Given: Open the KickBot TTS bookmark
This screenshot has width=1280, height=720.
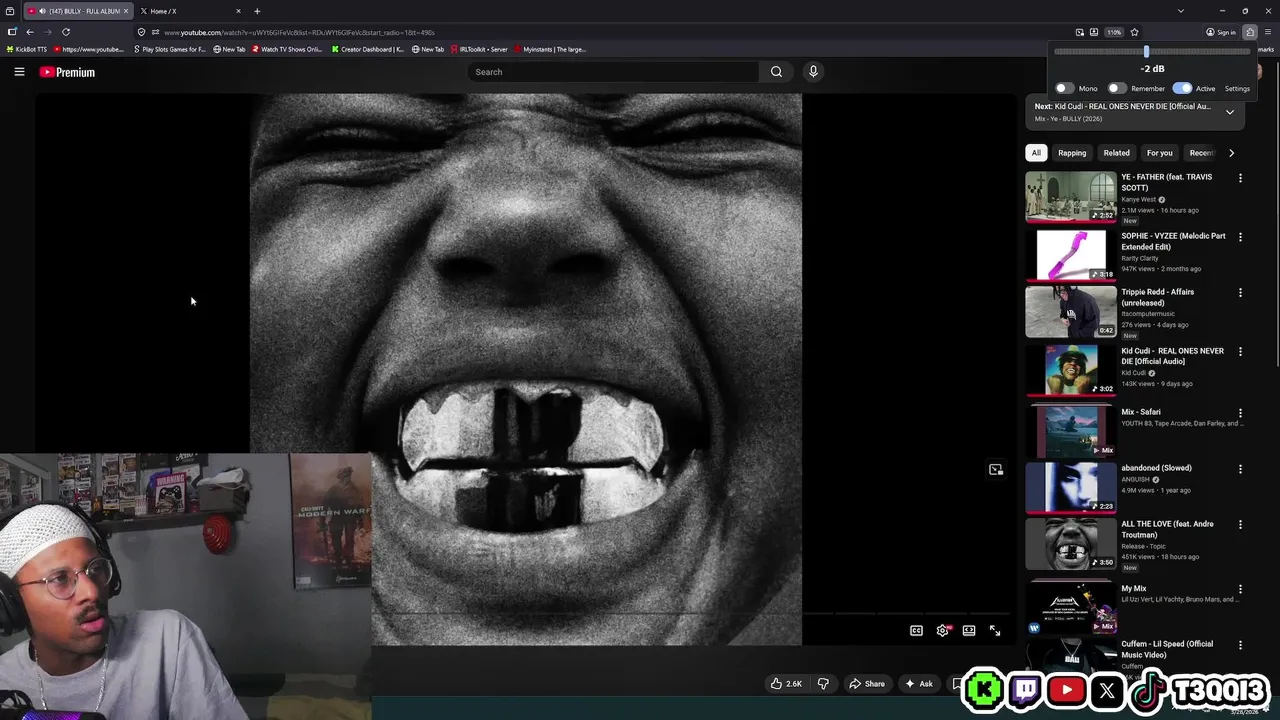Looking at the screenshot, I should coord(27,49).
